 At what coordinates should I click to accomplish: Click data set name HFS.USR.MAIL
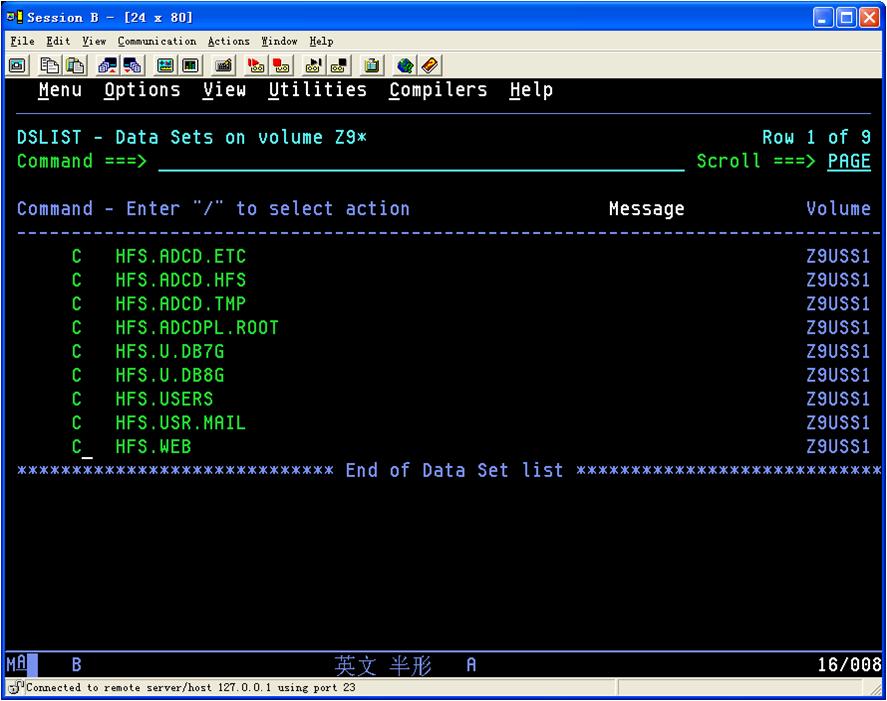tap(180, 423)
